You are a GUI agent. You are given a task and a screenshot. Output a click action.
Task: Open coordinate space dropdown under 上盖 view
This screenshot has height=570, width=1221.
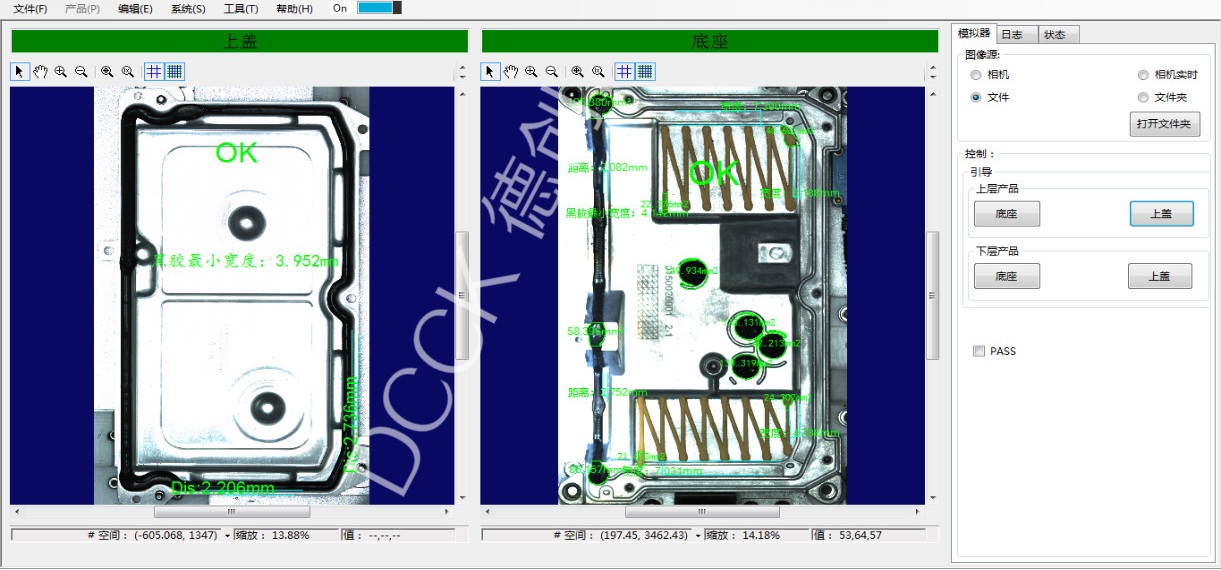(227, 535)
